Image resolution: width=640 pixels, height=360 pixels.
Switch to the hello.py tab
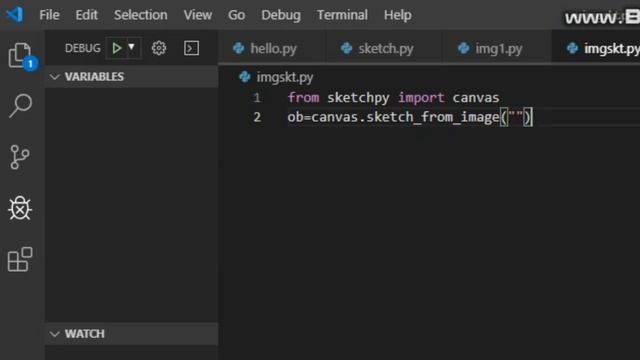click(x=273, y=49)
